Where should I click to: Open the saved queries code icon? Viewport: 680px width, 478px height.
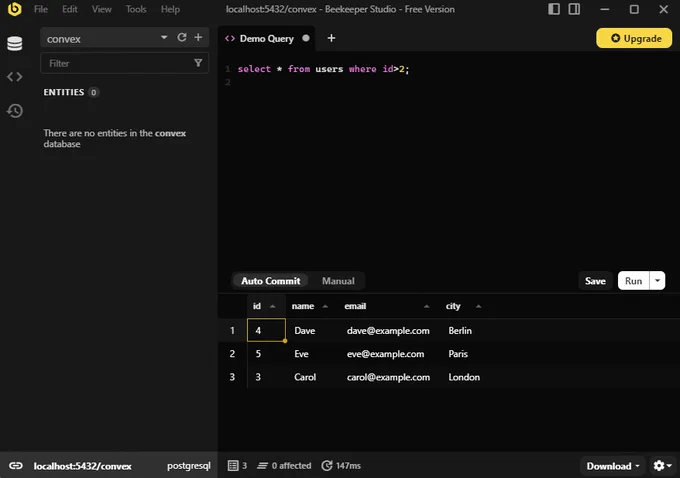pos(15,77)
